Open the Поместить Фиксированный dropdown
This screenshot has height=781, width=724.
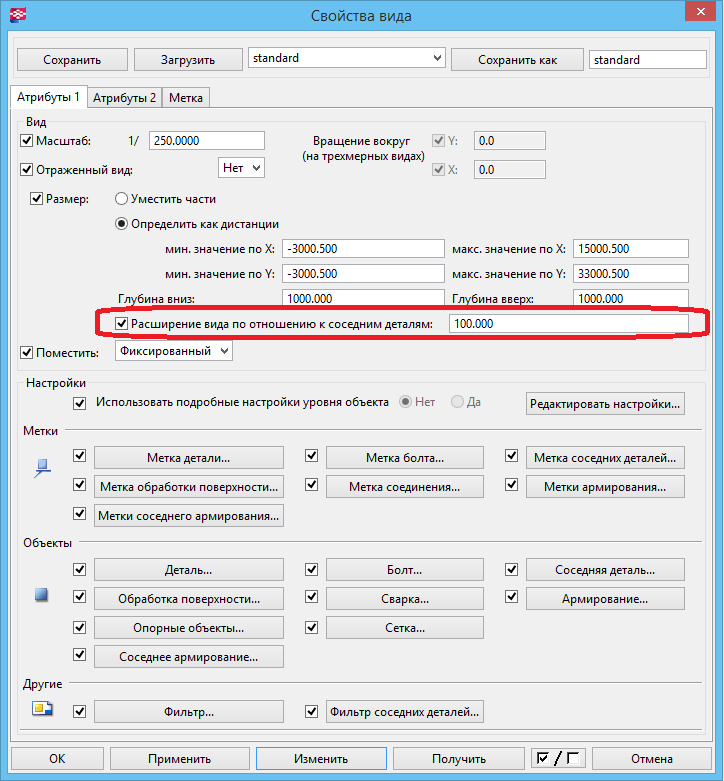174,351
